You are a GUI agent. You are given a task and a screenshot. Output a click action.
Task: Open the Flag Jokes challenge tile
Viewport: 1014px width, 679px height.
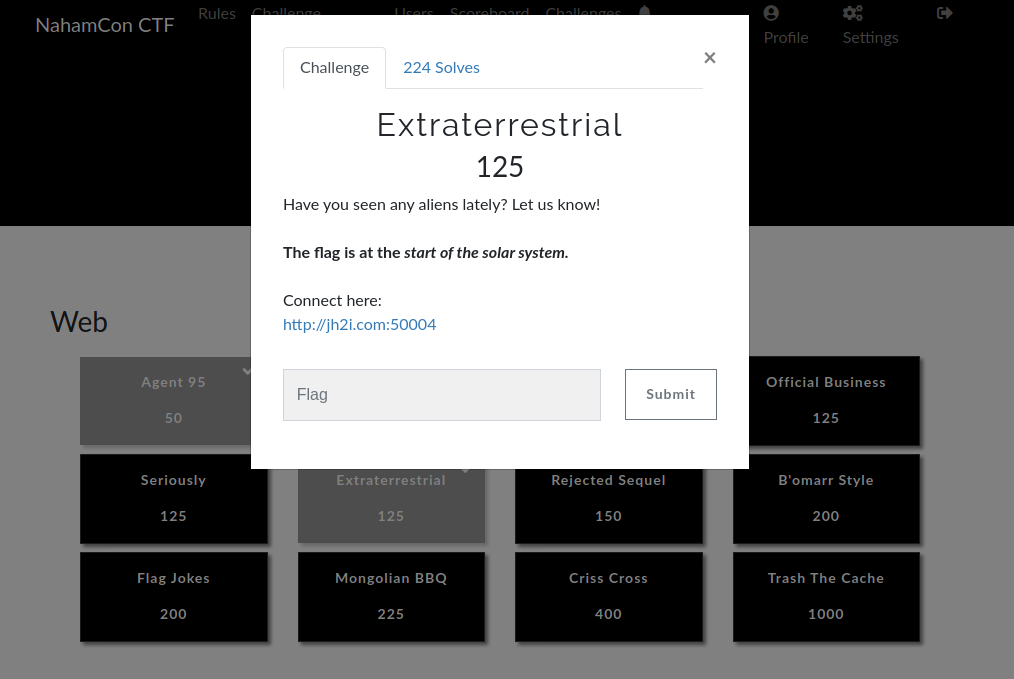pyautogui.click(x=173, y=596)
